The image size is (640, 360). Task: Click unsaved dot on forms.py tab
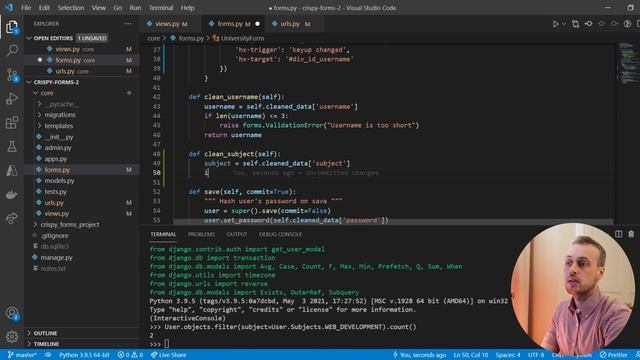[257, 24]
